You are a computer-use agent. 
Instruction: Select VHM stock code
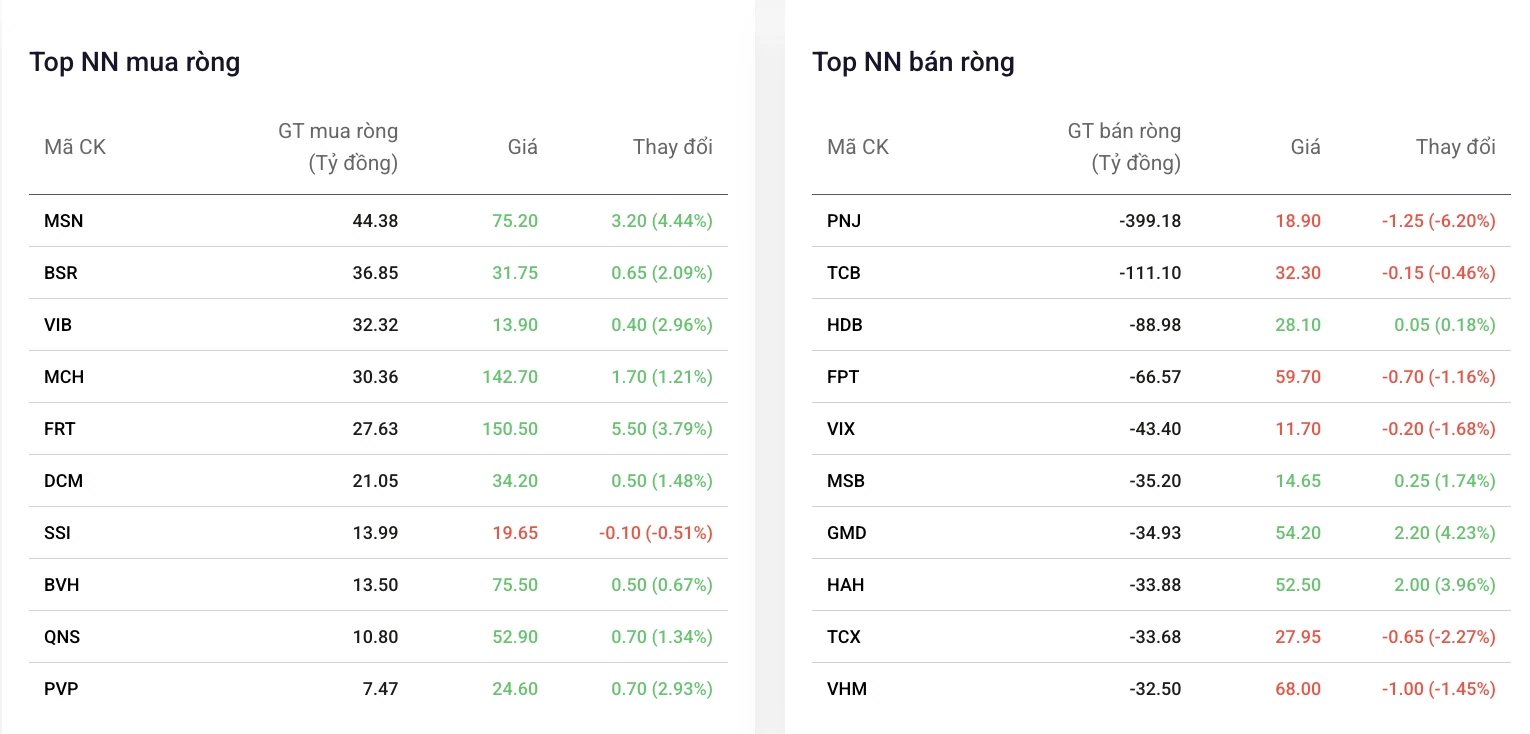click(x=847, y=689)
